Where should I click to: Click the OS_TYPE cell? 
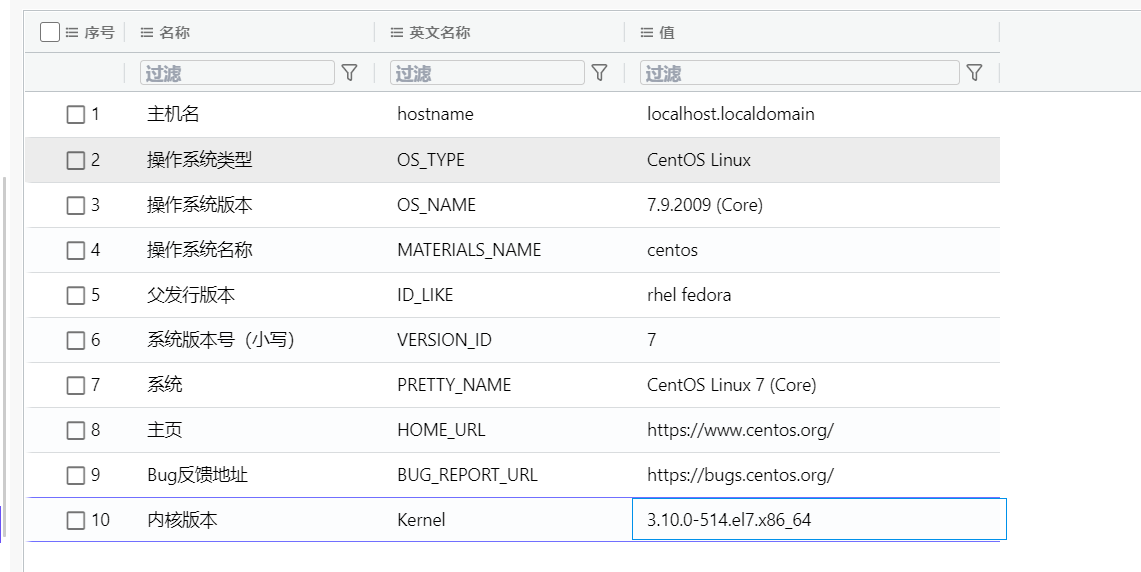(431, 160)
